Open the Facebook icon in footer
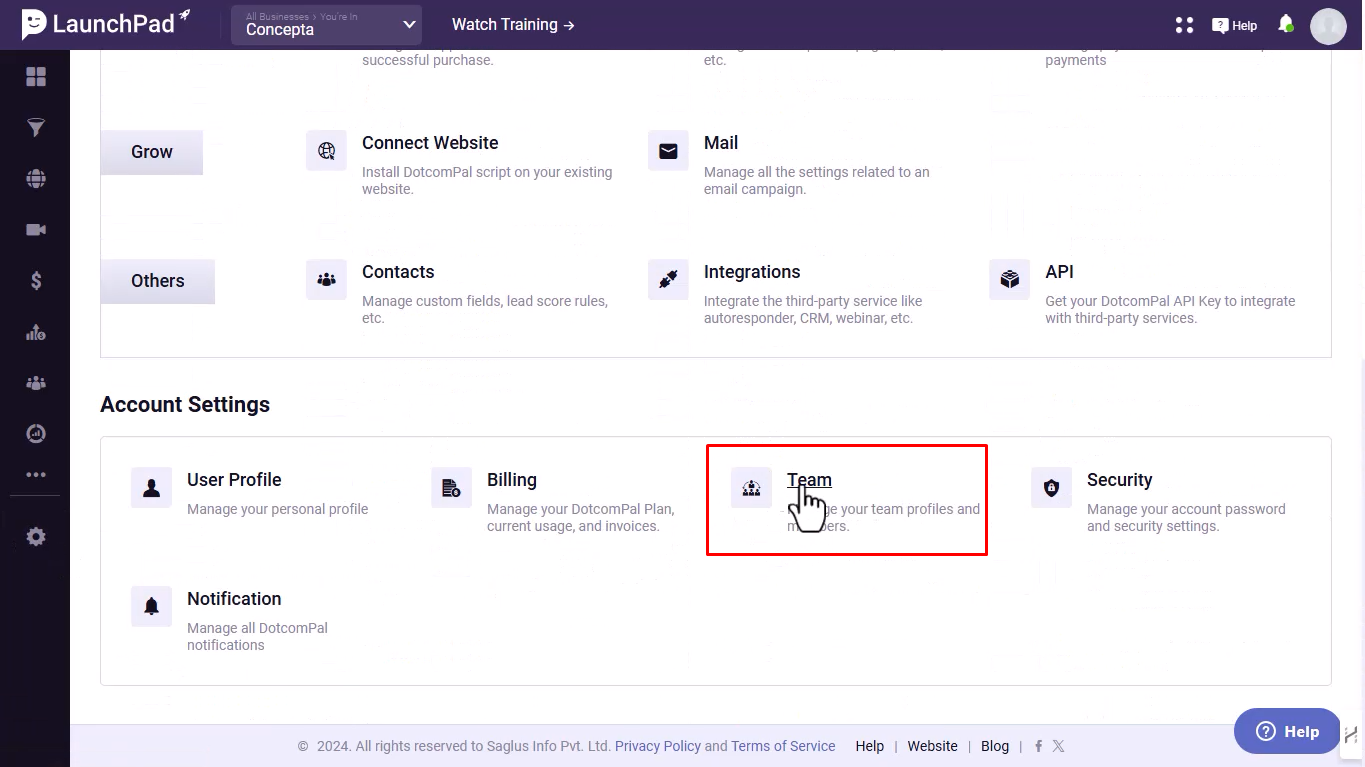This screenshot has width=1365, height=767. 1039,746
